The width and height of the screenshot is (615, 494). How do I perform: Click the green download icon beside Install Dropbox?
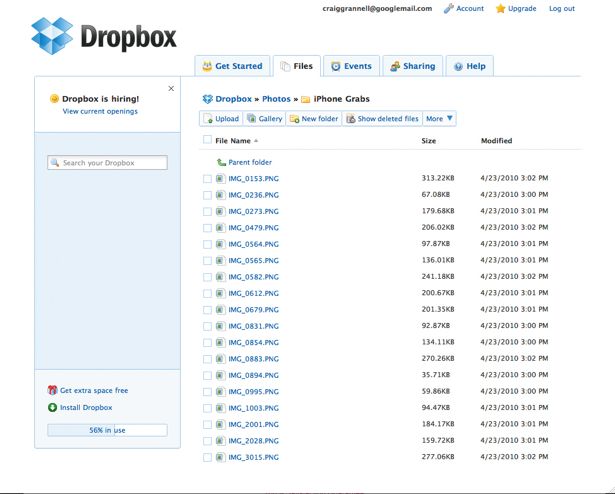[52, 407]
